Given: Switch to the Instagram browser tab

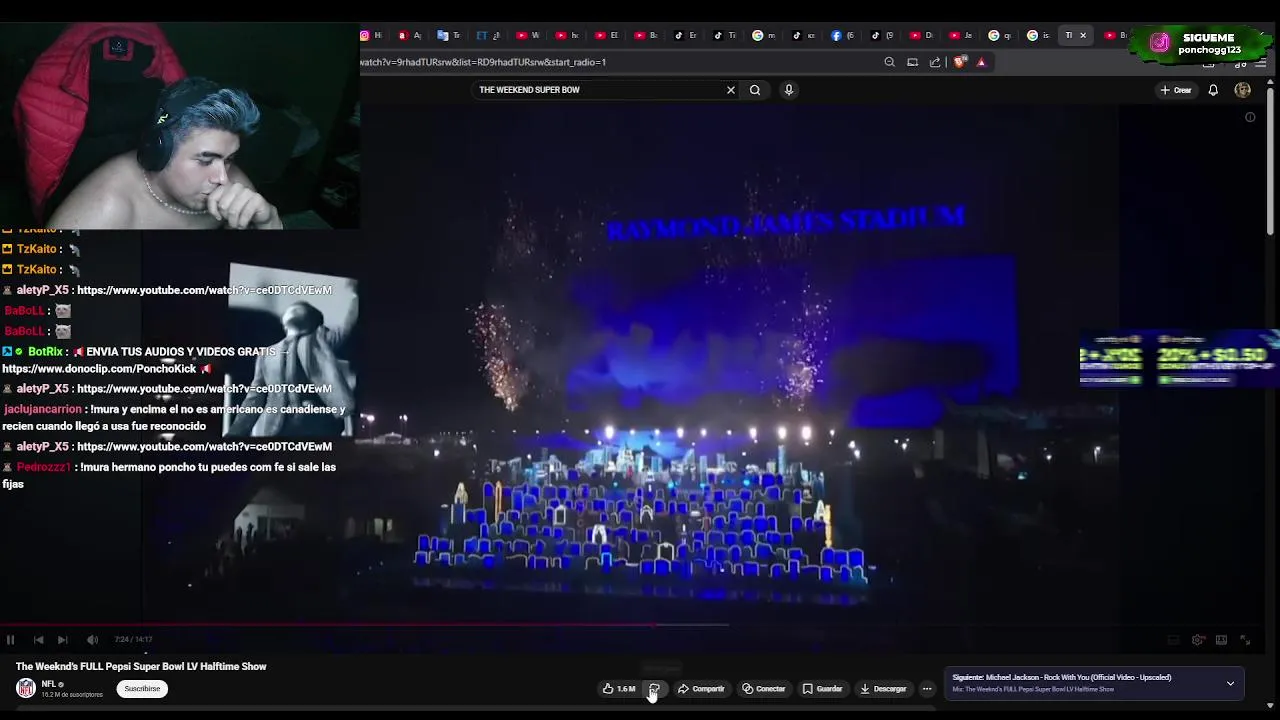Looking at the screenshot, I should coord(371,35).
